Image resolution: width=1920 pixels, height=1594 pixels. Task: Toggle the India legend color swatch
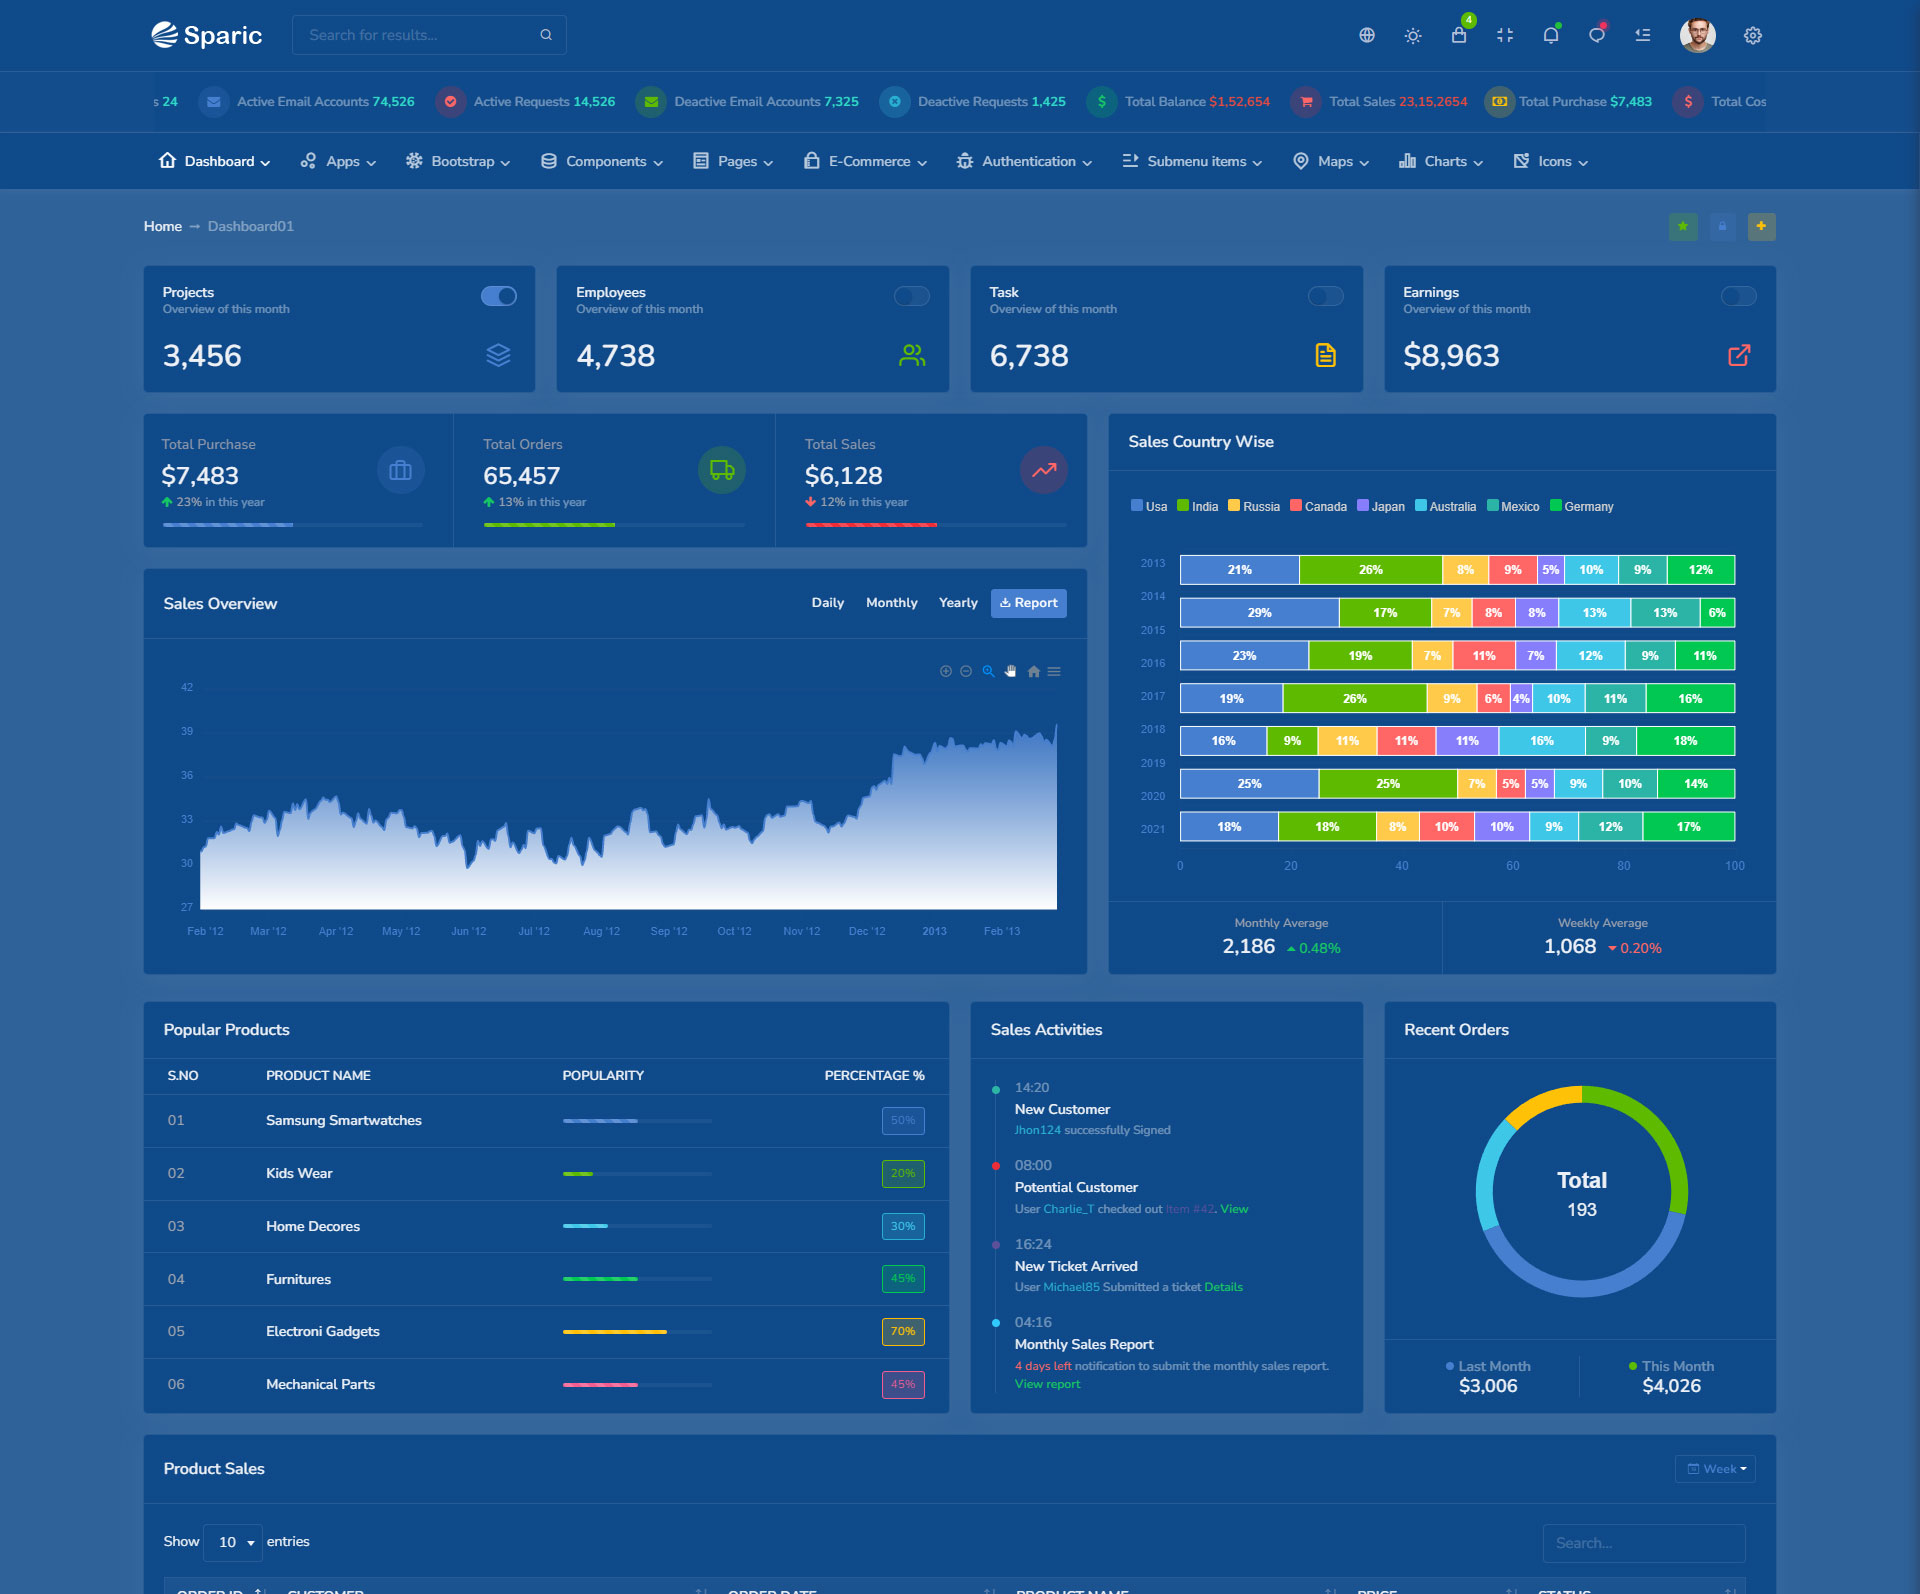1183,506
